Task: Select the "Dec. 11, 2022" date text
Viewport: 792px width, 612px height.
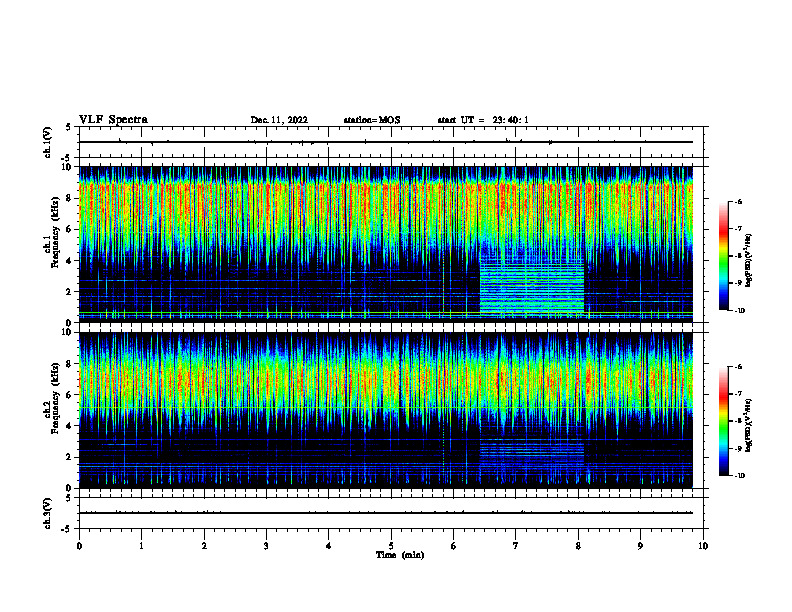Action: coord(279,120)
